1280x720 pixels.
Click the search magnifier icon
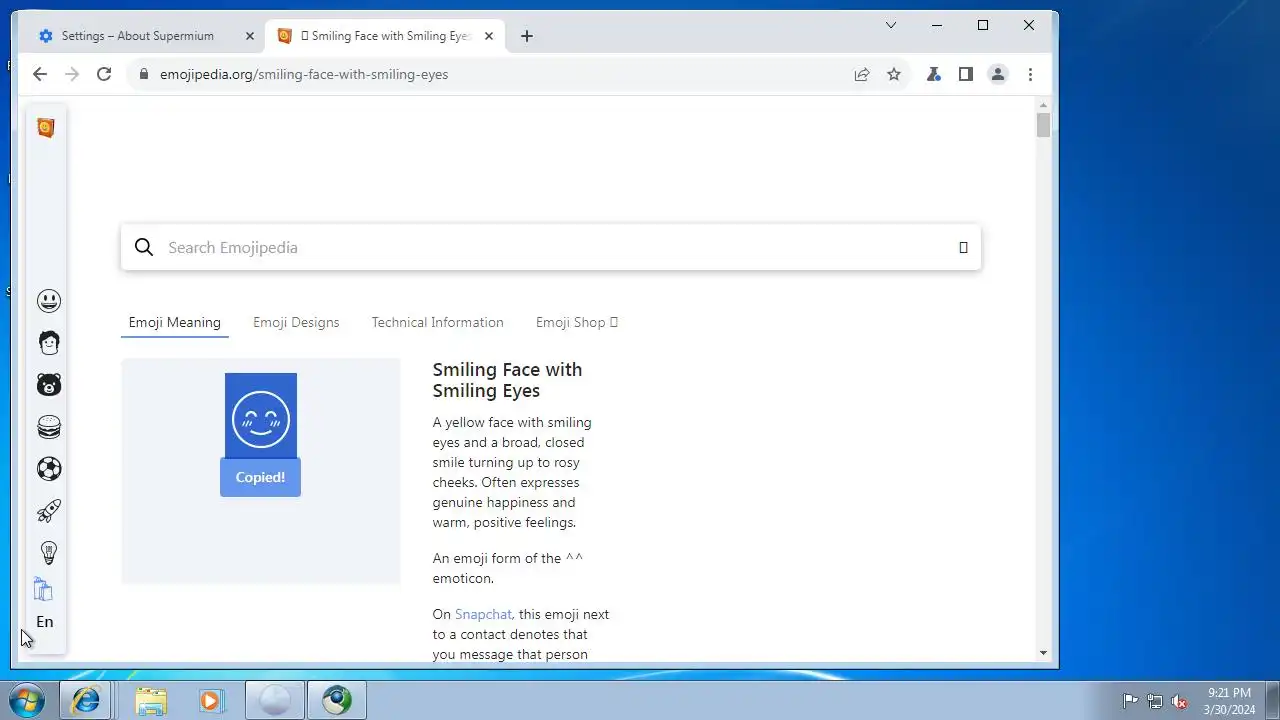(x=144, y=247)
